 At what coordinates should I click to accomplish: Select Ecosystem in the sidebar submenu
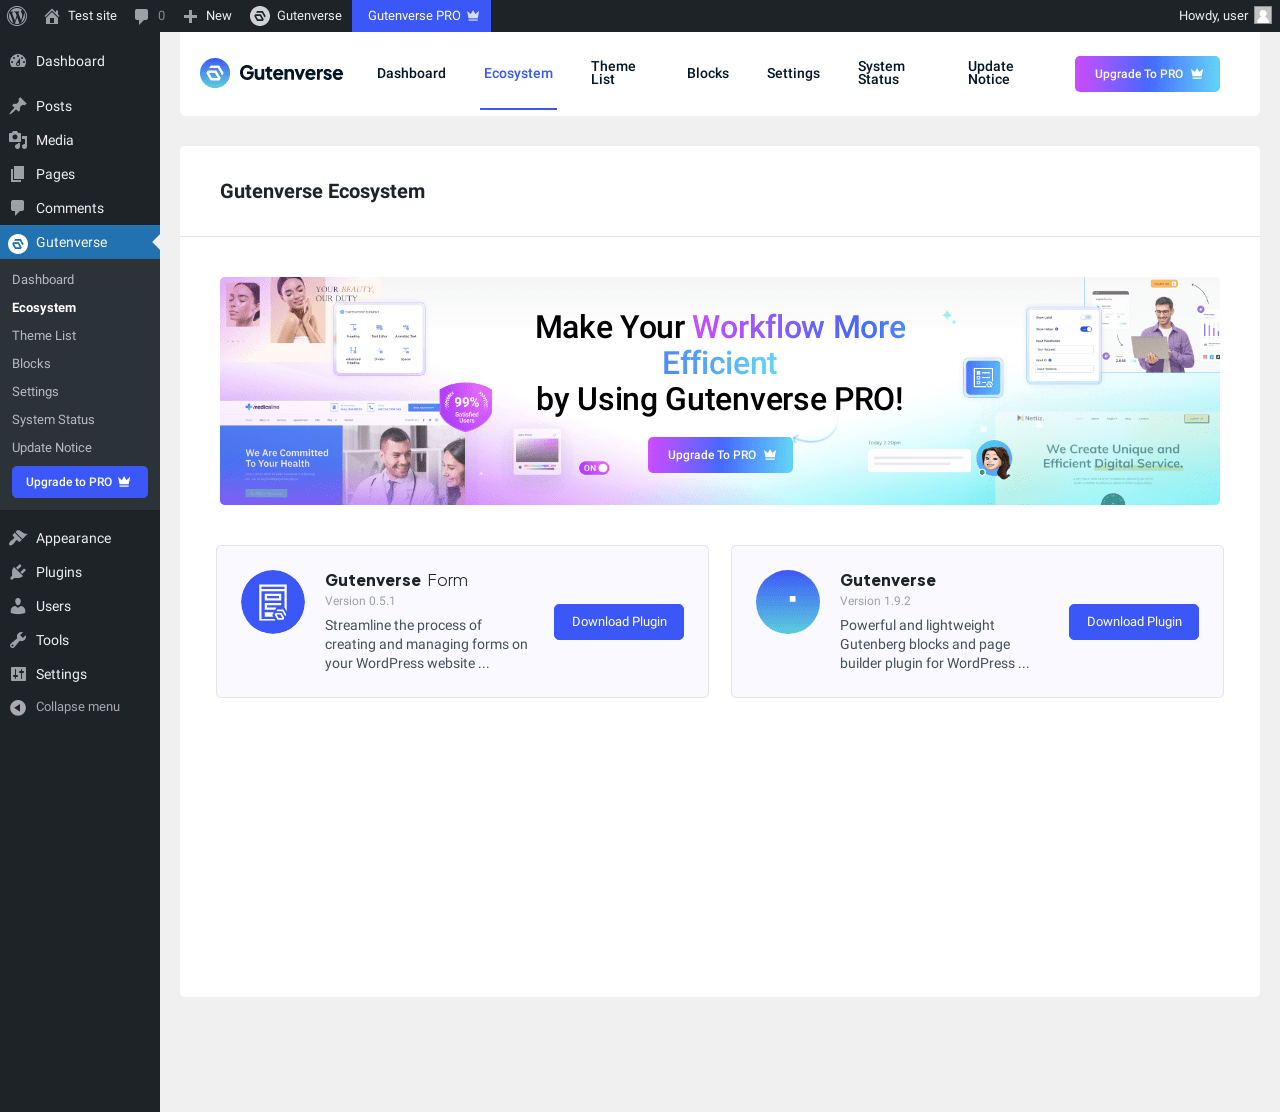tap(44, 308)
